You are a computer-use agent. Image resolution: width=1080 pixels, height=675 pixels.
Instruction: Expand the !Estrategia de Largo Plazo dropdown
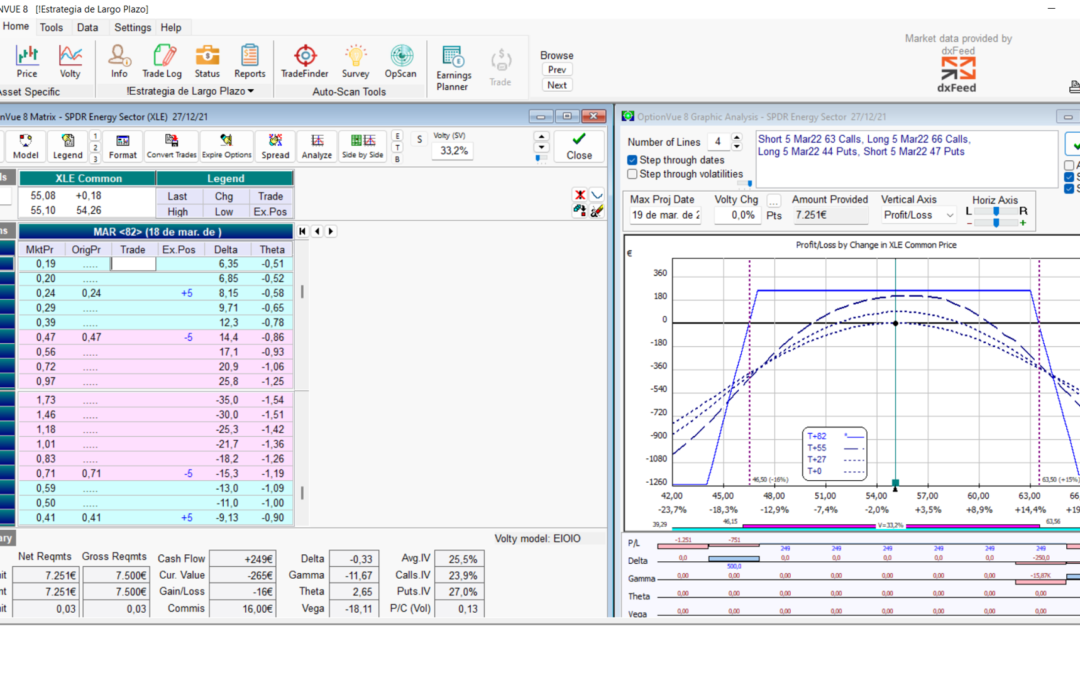pos(190,91)
